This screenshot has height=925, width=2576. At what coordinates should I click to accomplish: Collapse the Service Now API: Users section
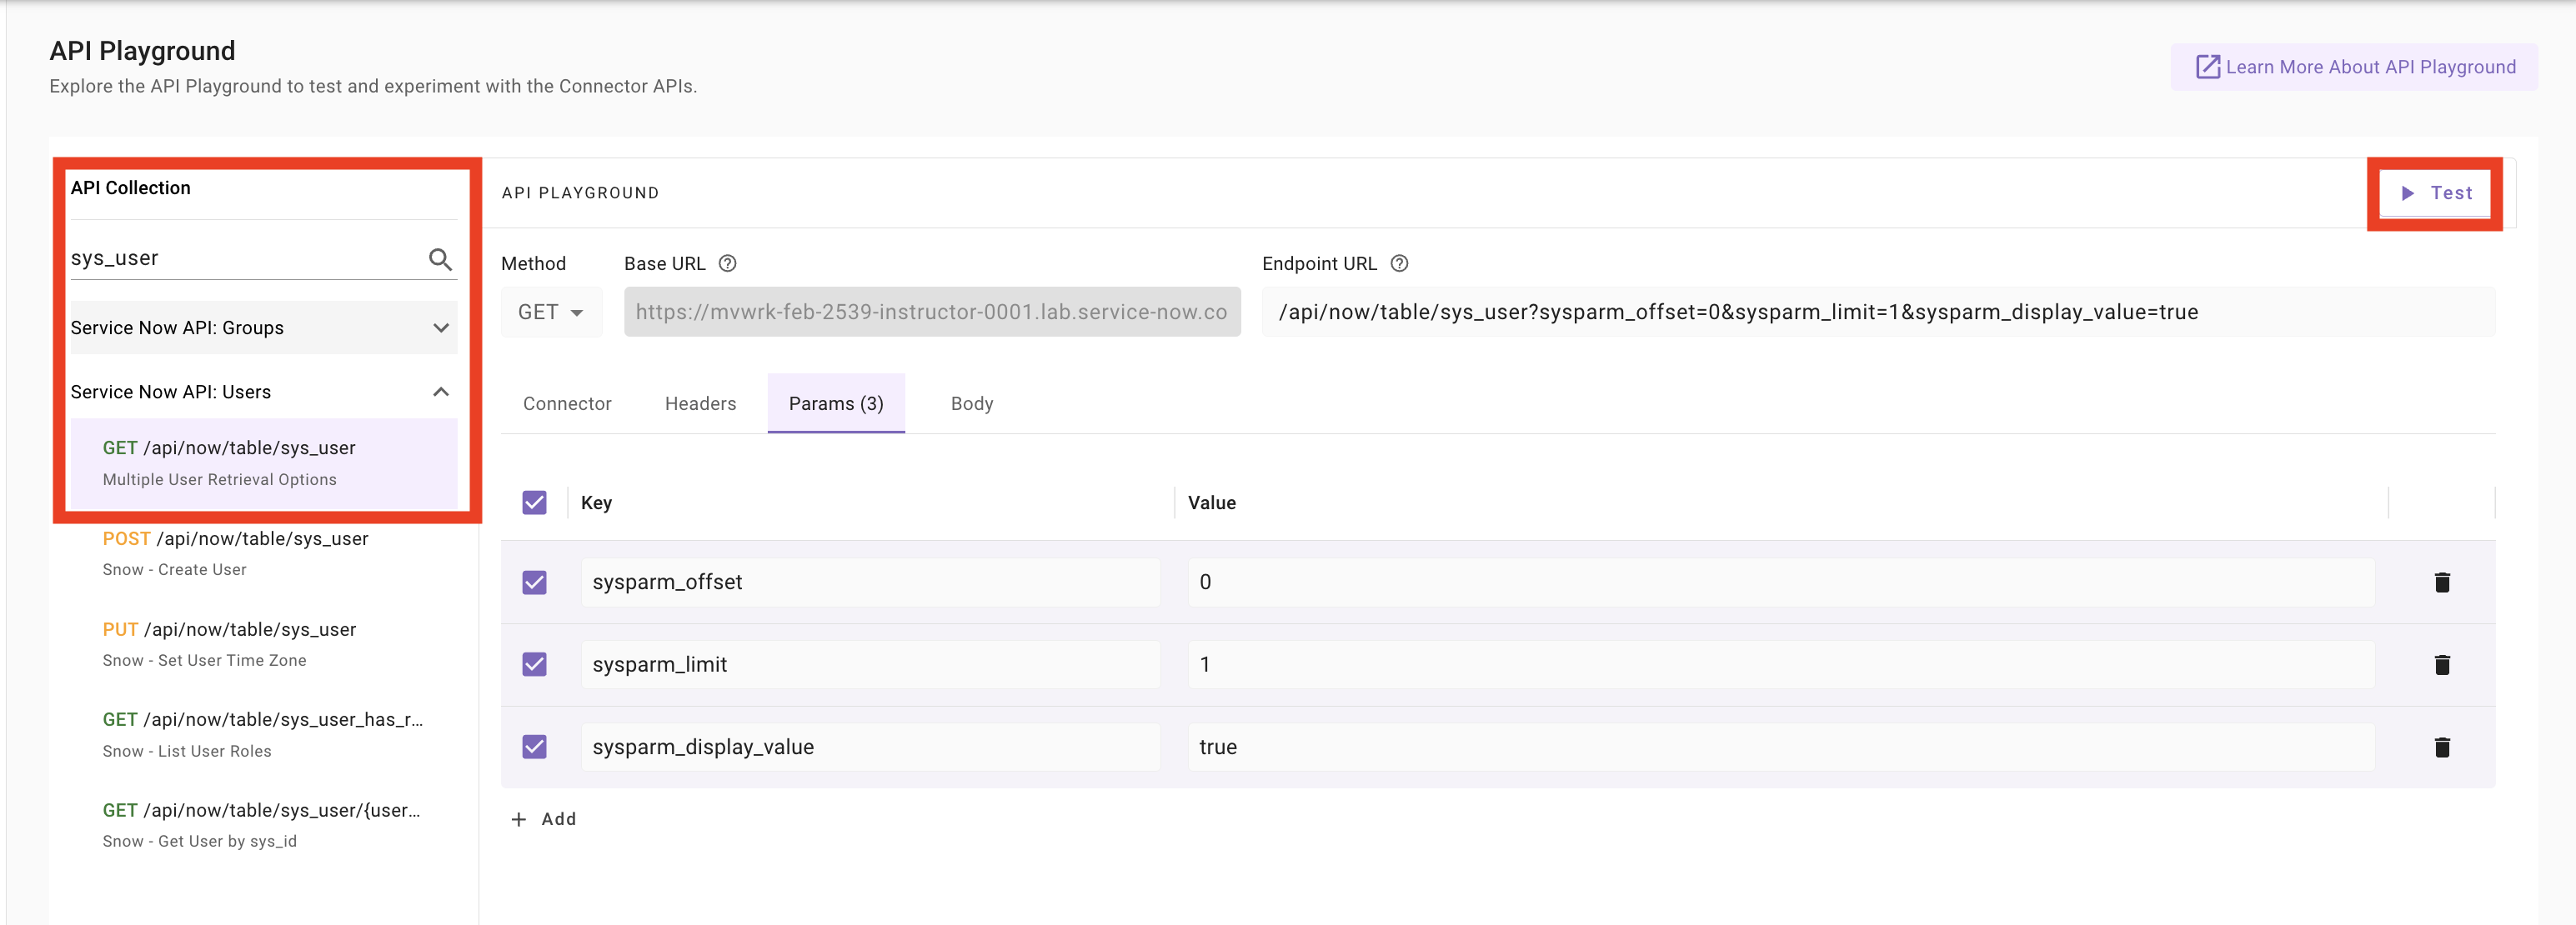263,392
